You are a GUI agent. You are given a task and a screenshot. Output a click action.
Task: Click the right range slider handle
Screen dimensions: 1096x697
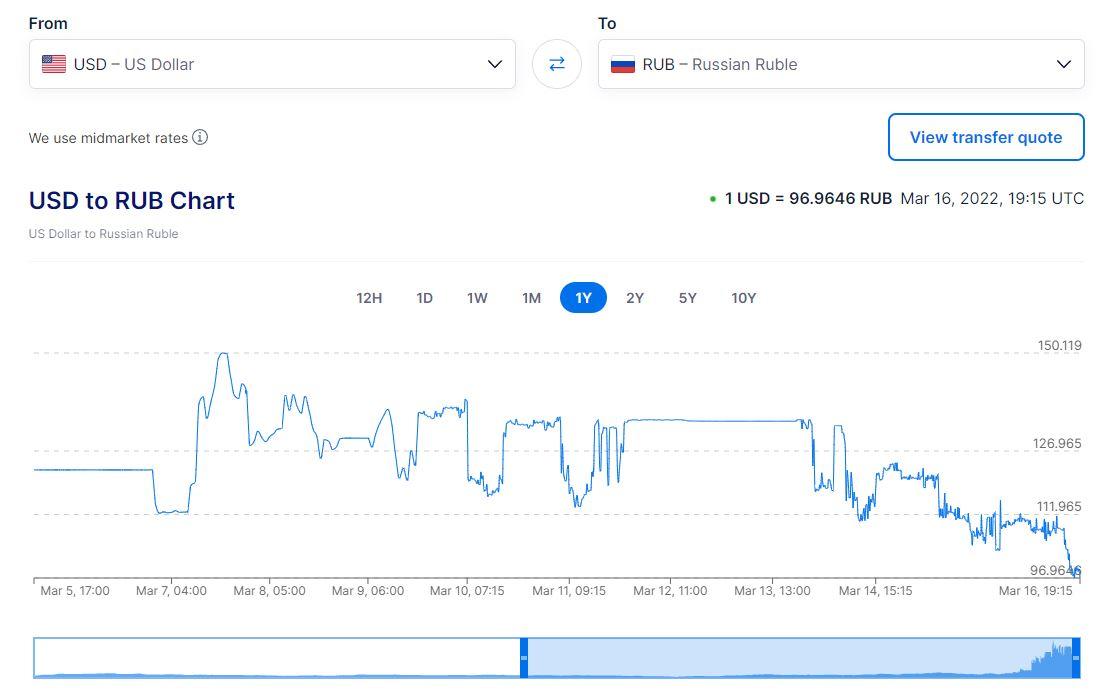(1076, 658)
